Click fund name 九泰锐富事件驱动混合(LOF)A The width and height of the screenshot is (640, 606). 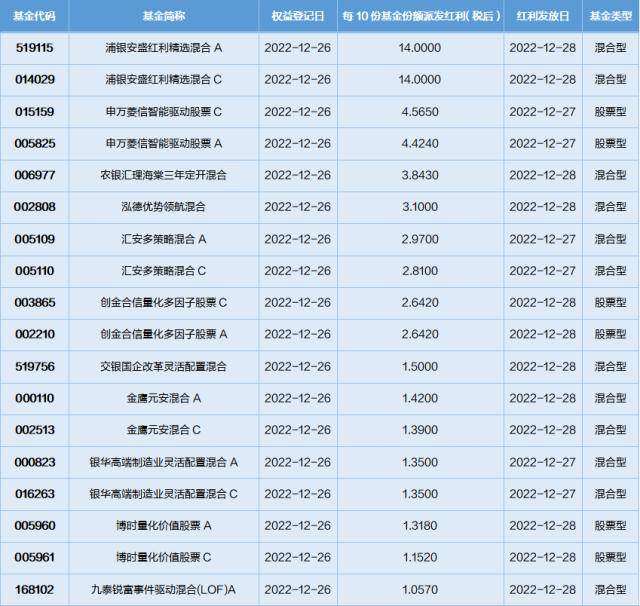click(x=164, y=589)
